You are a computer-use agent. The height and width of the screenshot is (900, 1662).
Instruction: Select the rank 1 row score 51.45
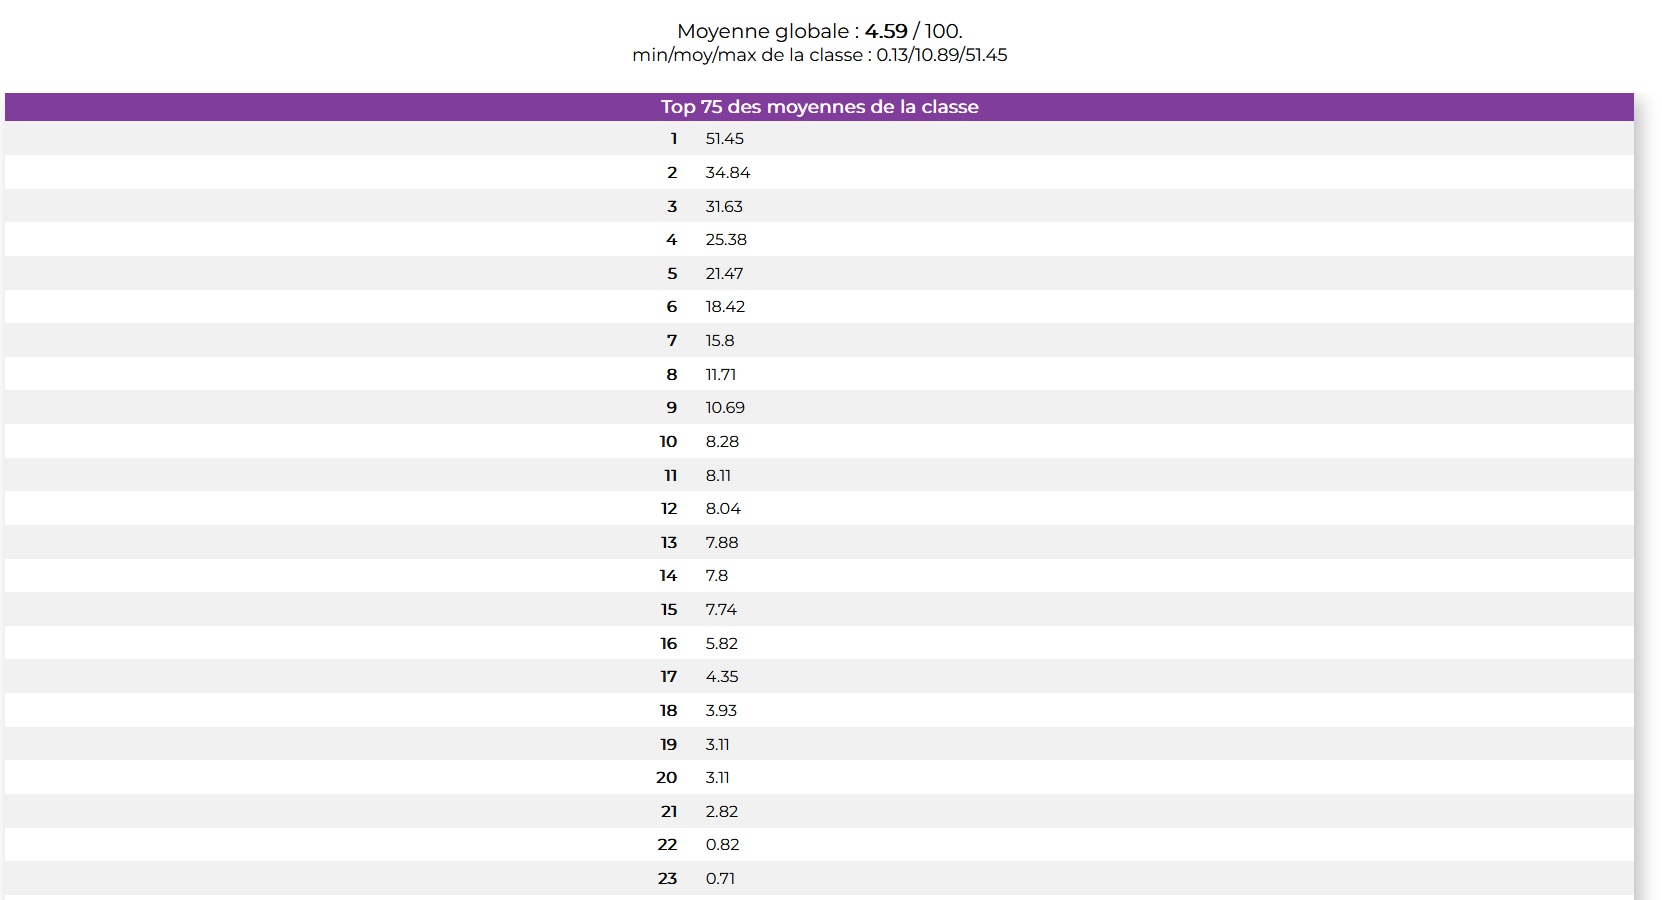point(724,139)
